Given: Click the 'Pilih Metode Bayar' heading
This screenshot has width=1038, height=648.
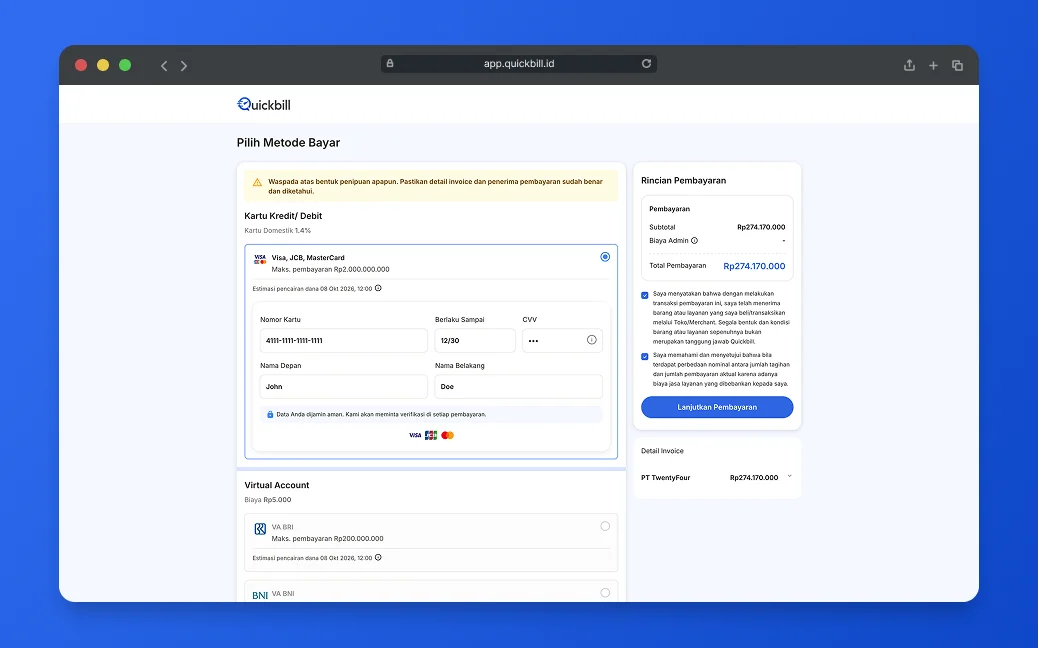Looking at the screenshot, I should (289, 142).
